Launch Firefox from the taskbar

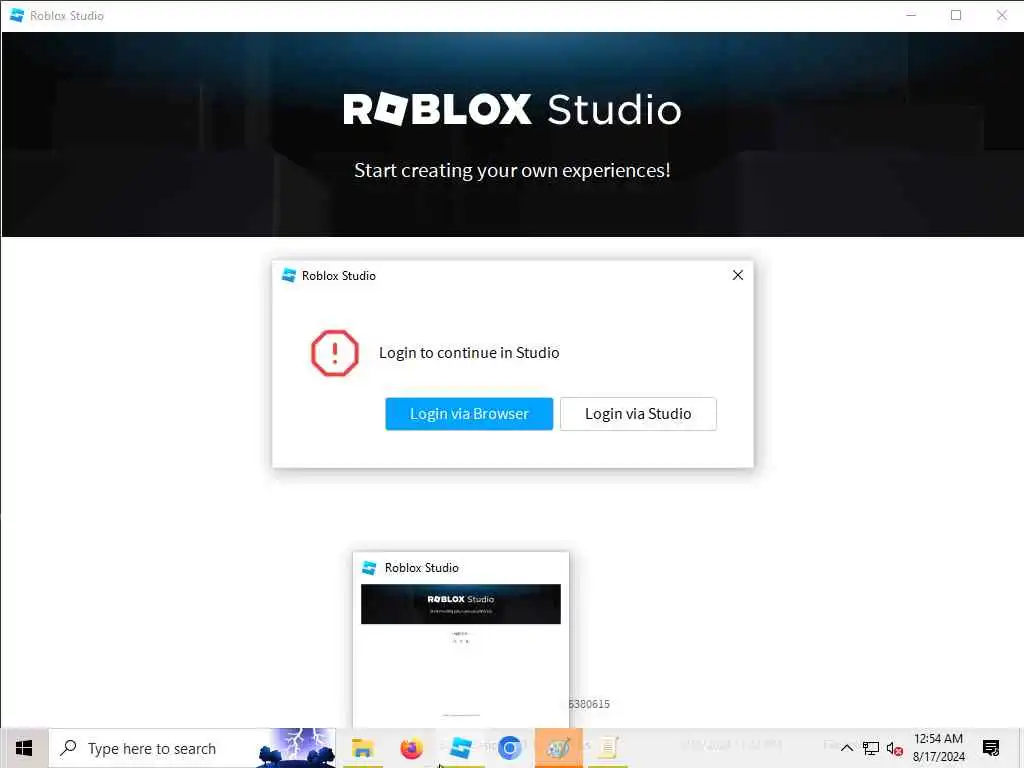pos(411,748)
